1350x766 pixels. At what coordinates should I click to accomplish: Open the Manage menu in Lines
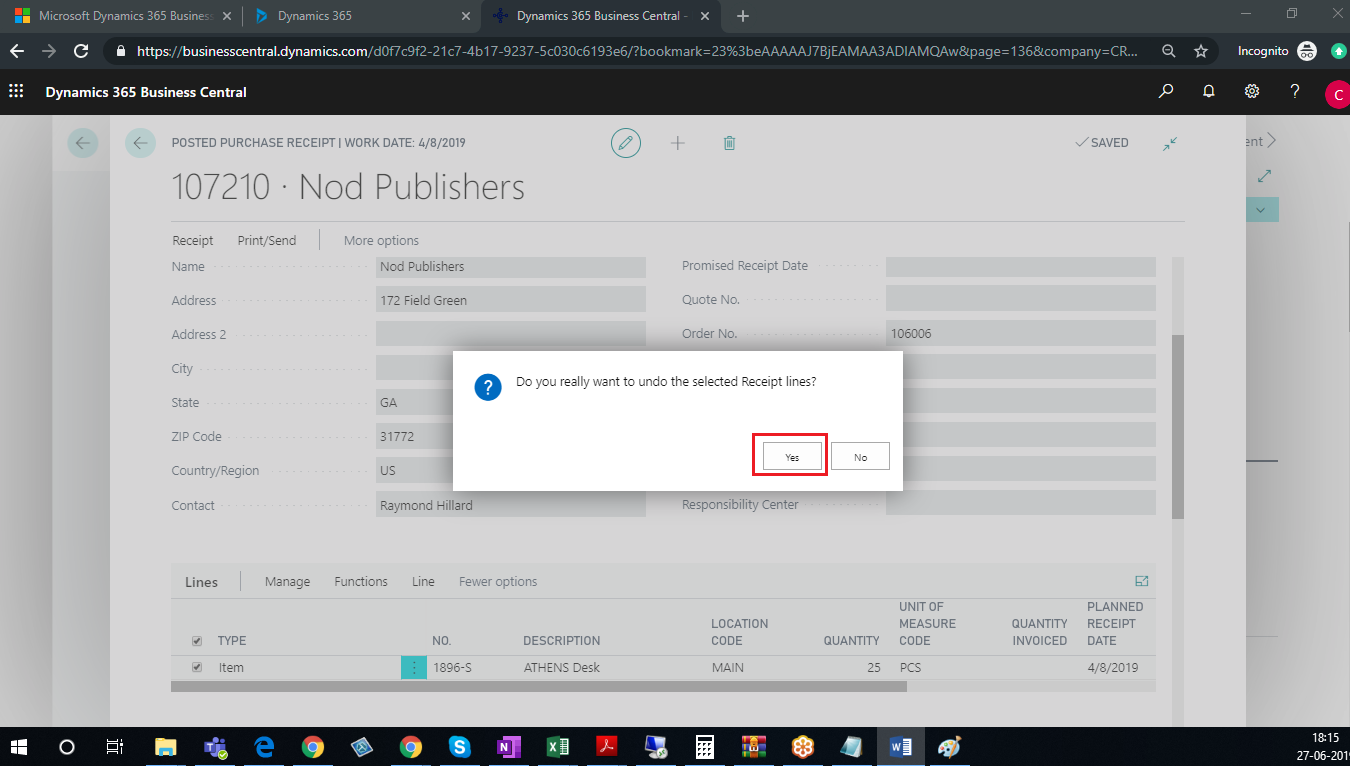click(287, 581)
